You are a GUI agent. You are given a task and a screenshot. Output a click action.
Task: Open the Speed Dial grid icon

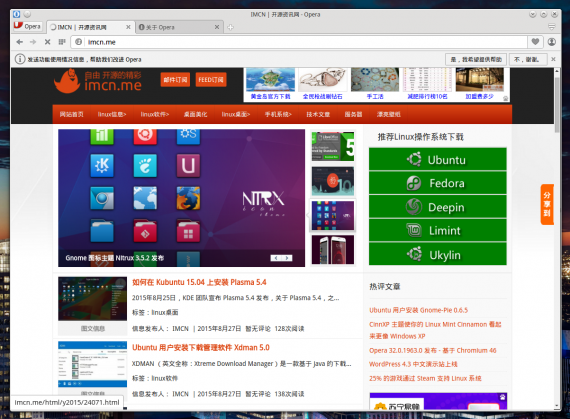tap(62, 42)
